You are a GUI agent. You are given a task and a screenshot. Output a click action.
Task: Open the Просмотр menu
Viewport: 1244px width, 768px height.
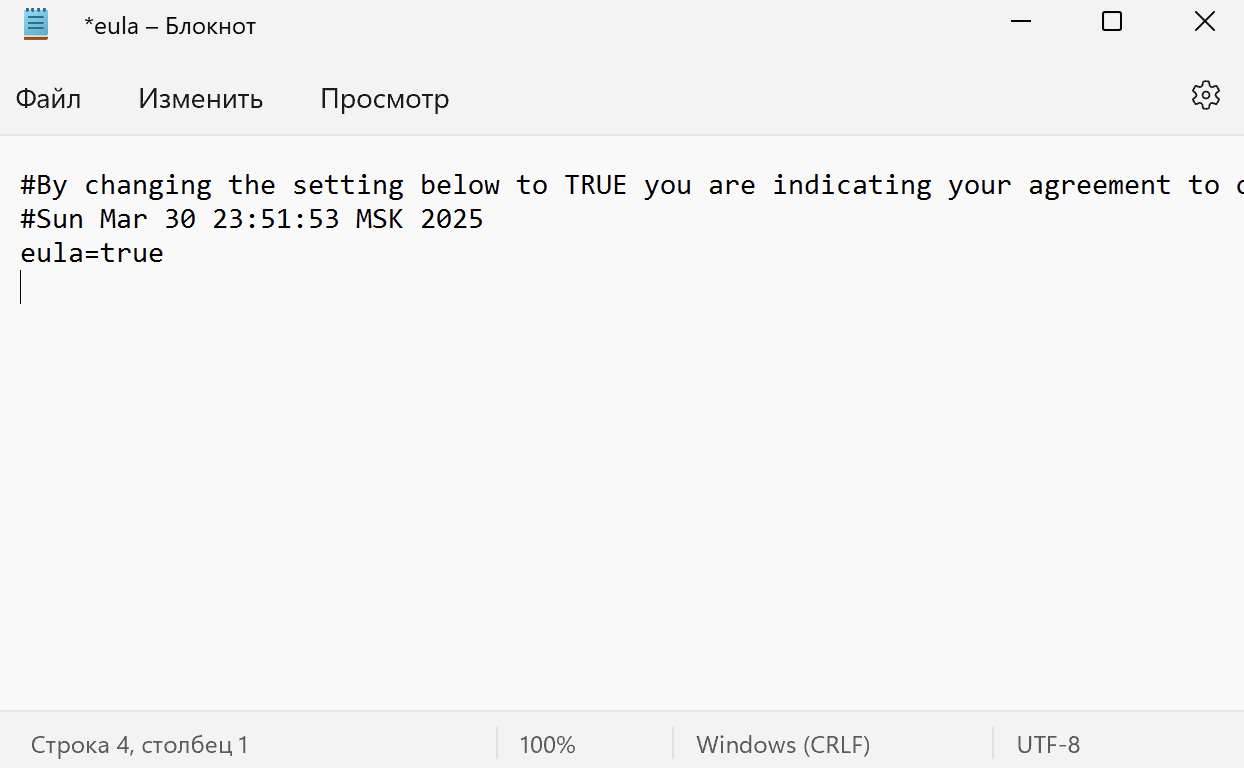[x=384, y=99]
